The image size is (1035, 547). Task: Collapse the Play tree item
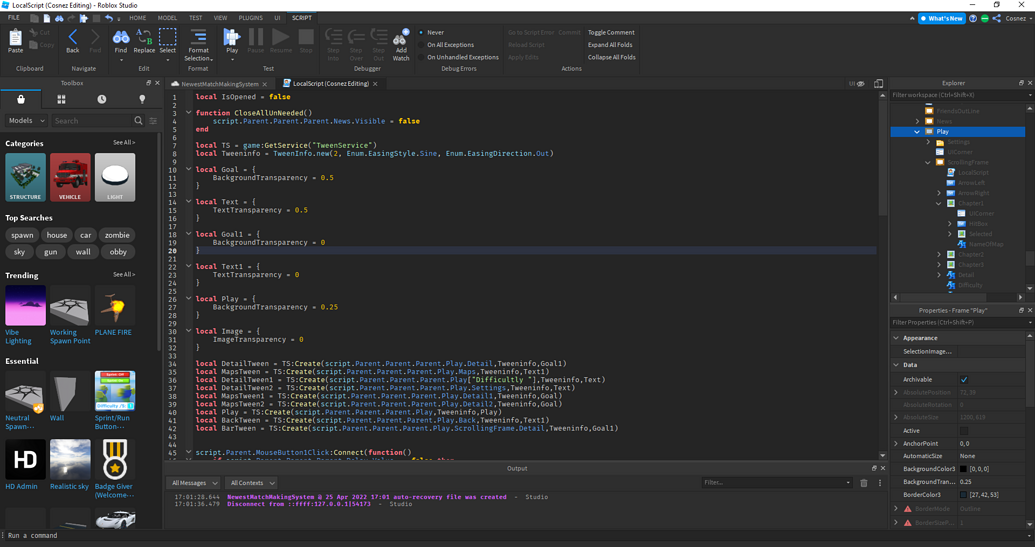coord(917,132)
